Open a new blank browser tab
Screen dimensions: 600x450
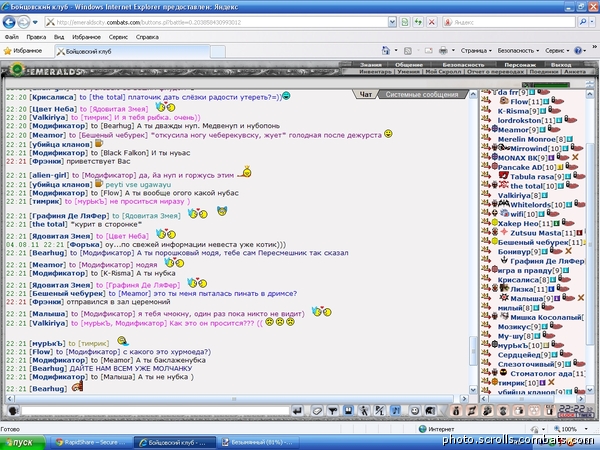click(x=218, y=51)
